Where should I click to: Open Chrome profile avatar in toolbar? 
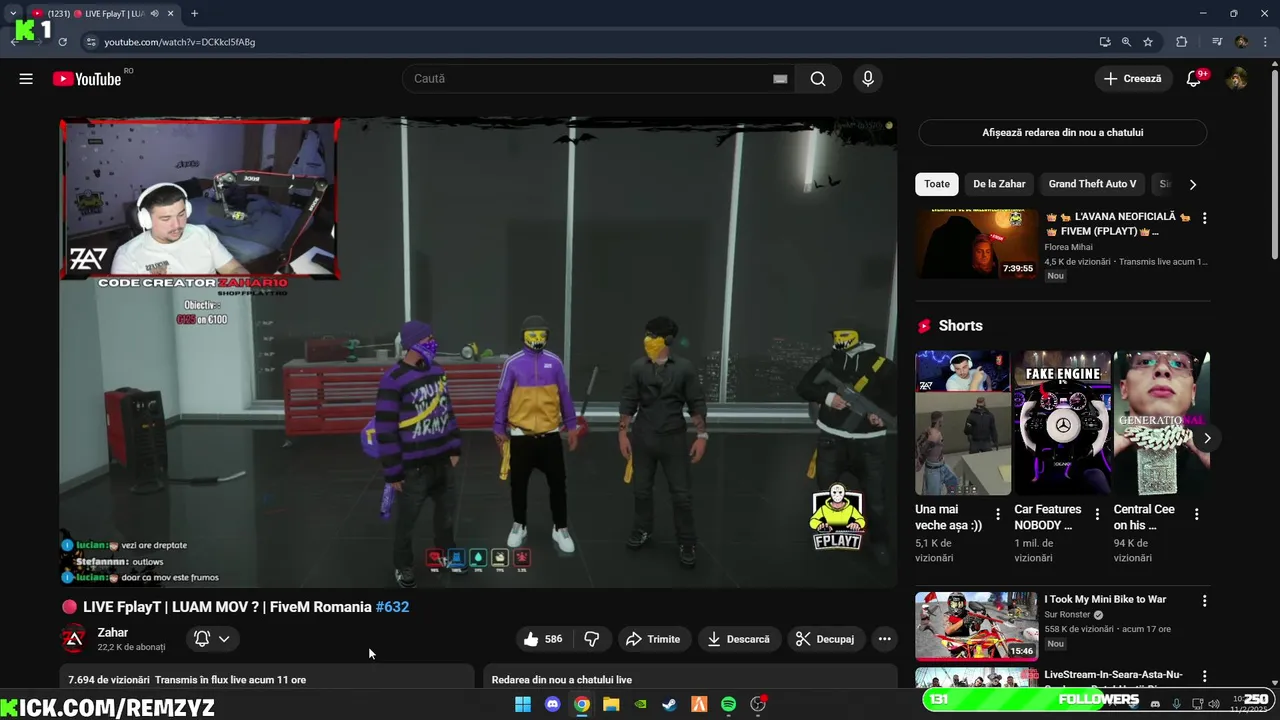1241,42
